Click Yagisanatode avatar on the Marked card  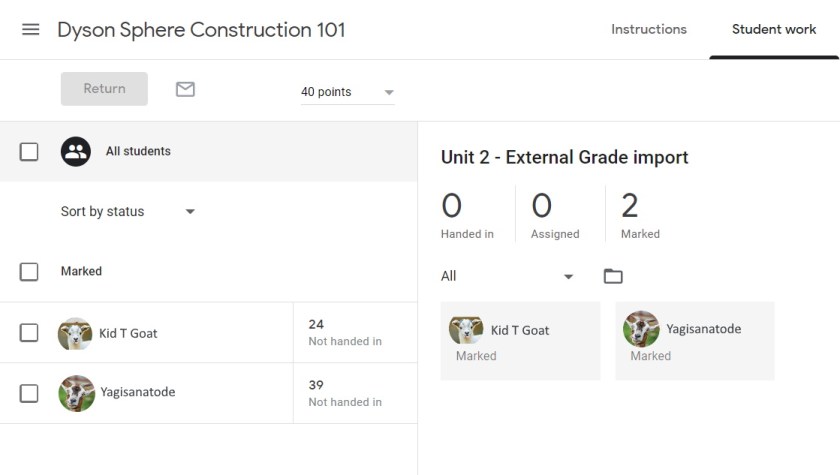[x=641, y=329]
